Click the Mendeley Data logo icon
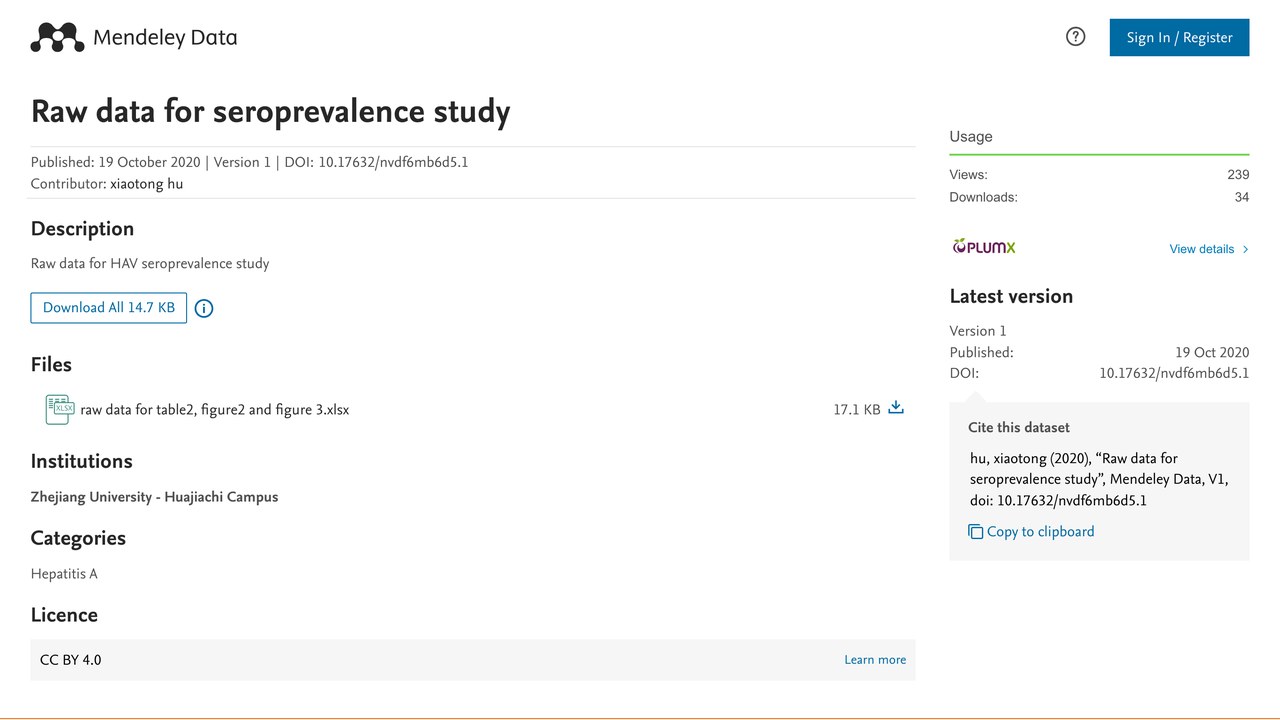 coord(57,38)
